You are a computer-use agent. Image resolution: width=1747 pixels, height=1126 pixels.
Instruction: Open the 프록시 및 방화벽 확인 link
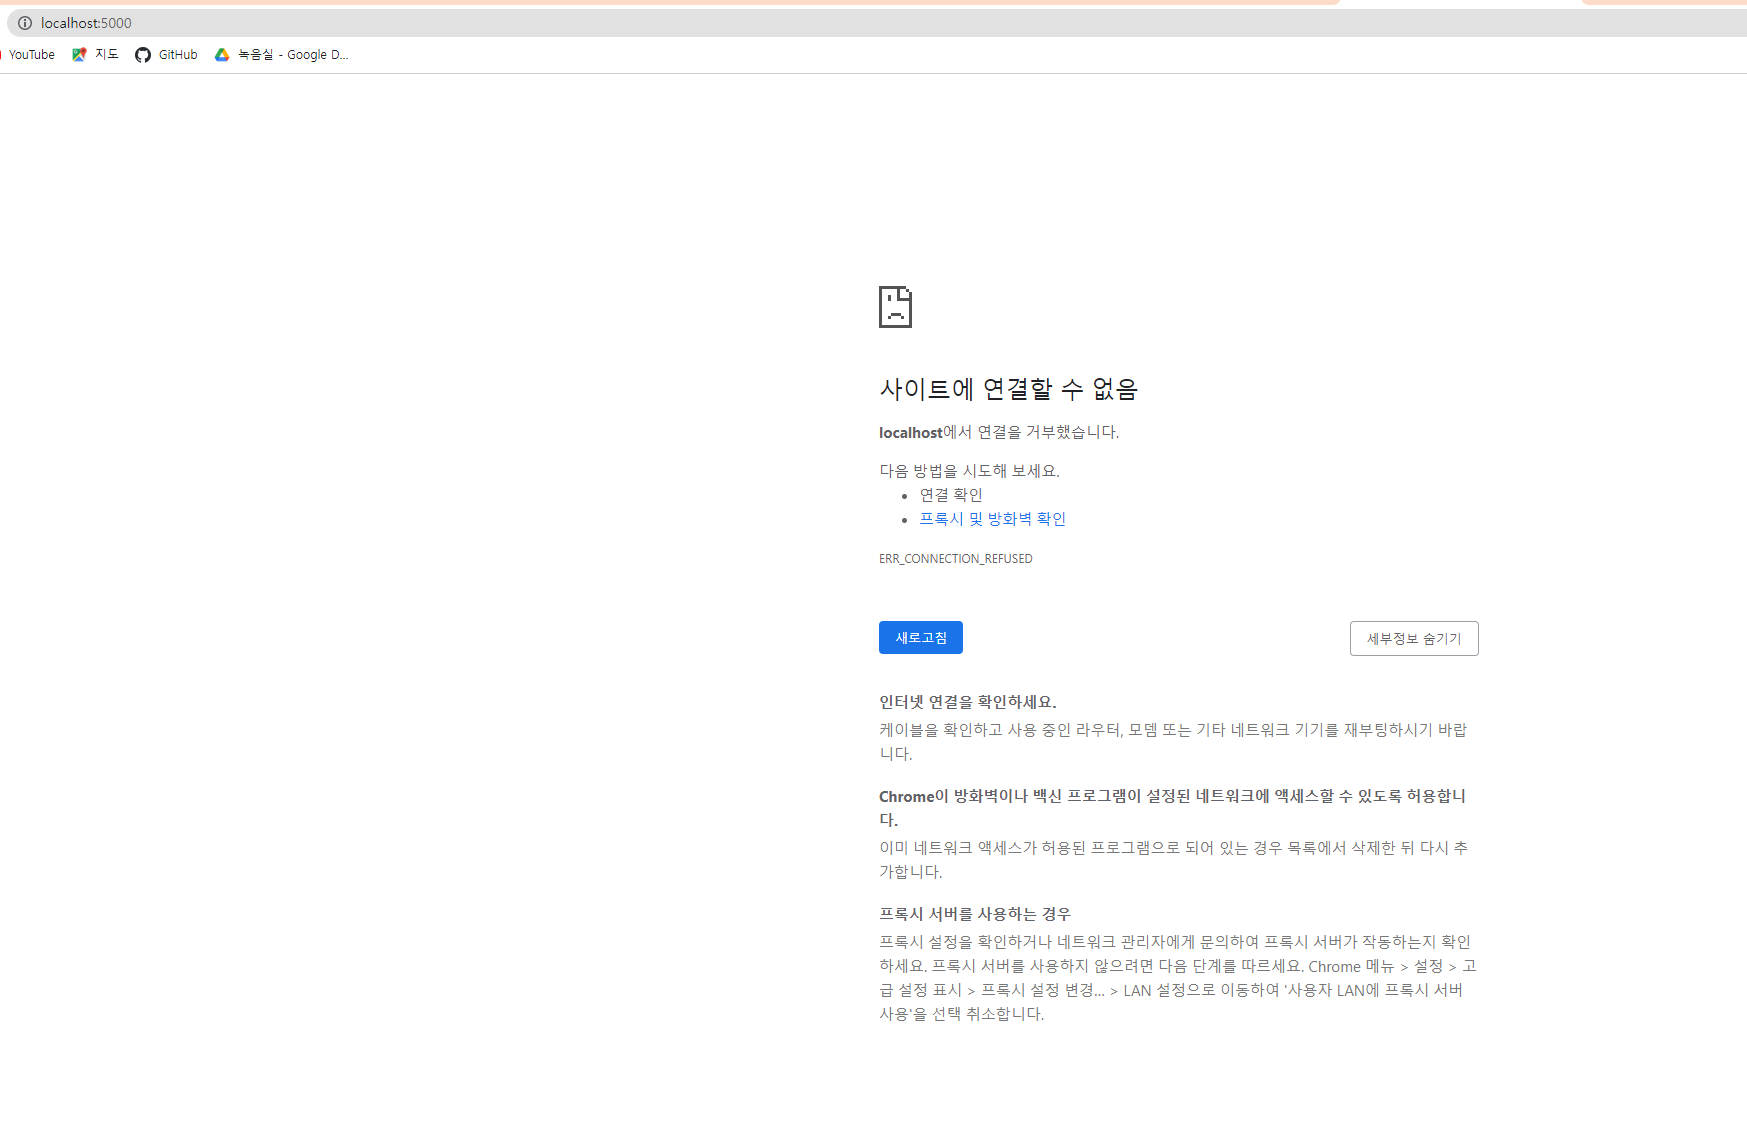coord(992,519)
